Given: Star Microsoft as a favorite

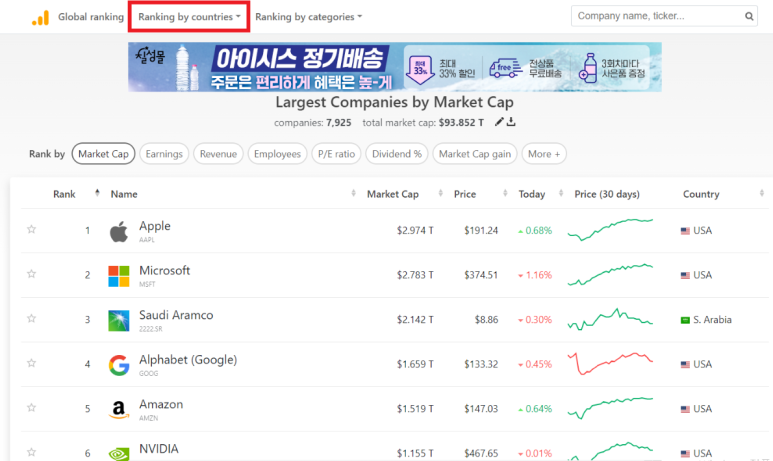Looking at the screenshot, I should (32, 274).
